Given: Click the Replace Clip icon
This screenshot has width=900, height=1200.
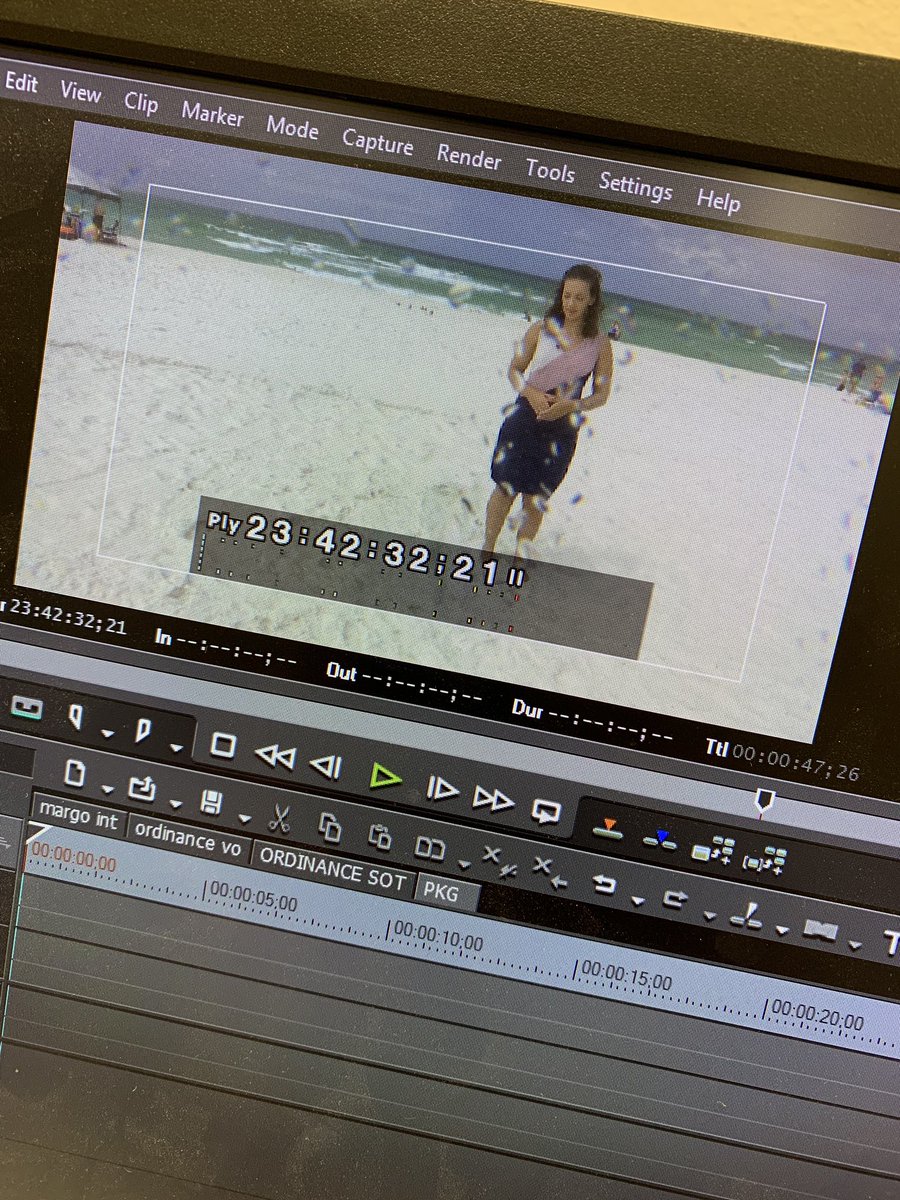Looking at the screenshot, I should 431,847.
